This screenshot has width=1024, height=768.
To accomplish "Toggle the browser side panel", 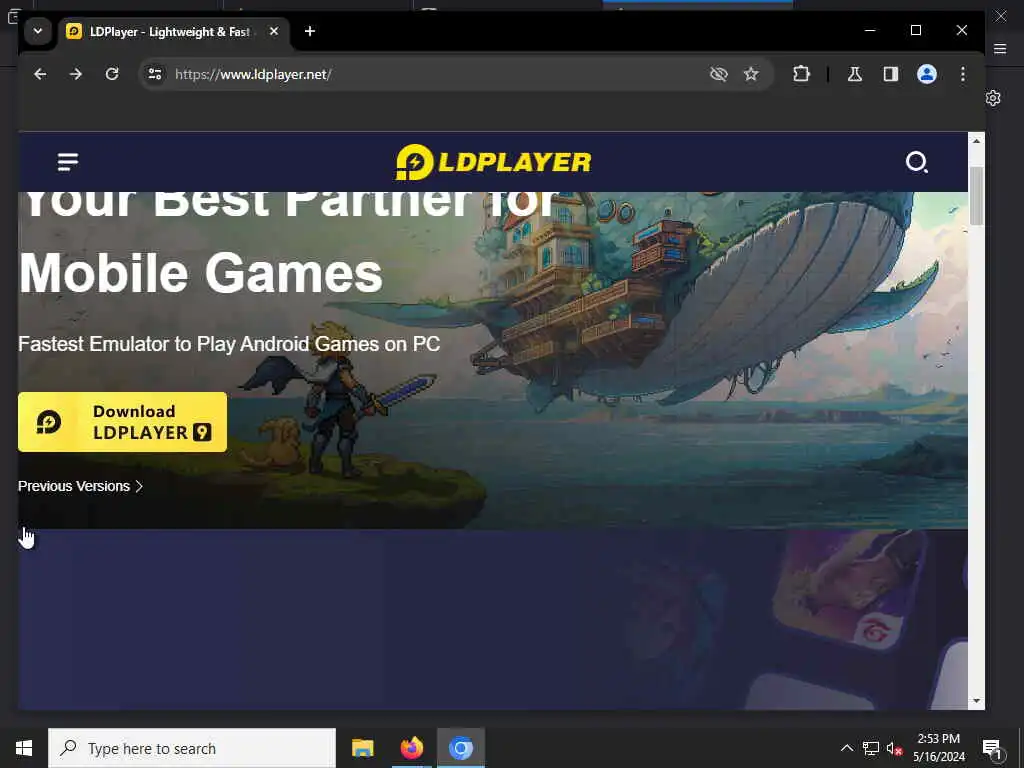I will point(891,74).
